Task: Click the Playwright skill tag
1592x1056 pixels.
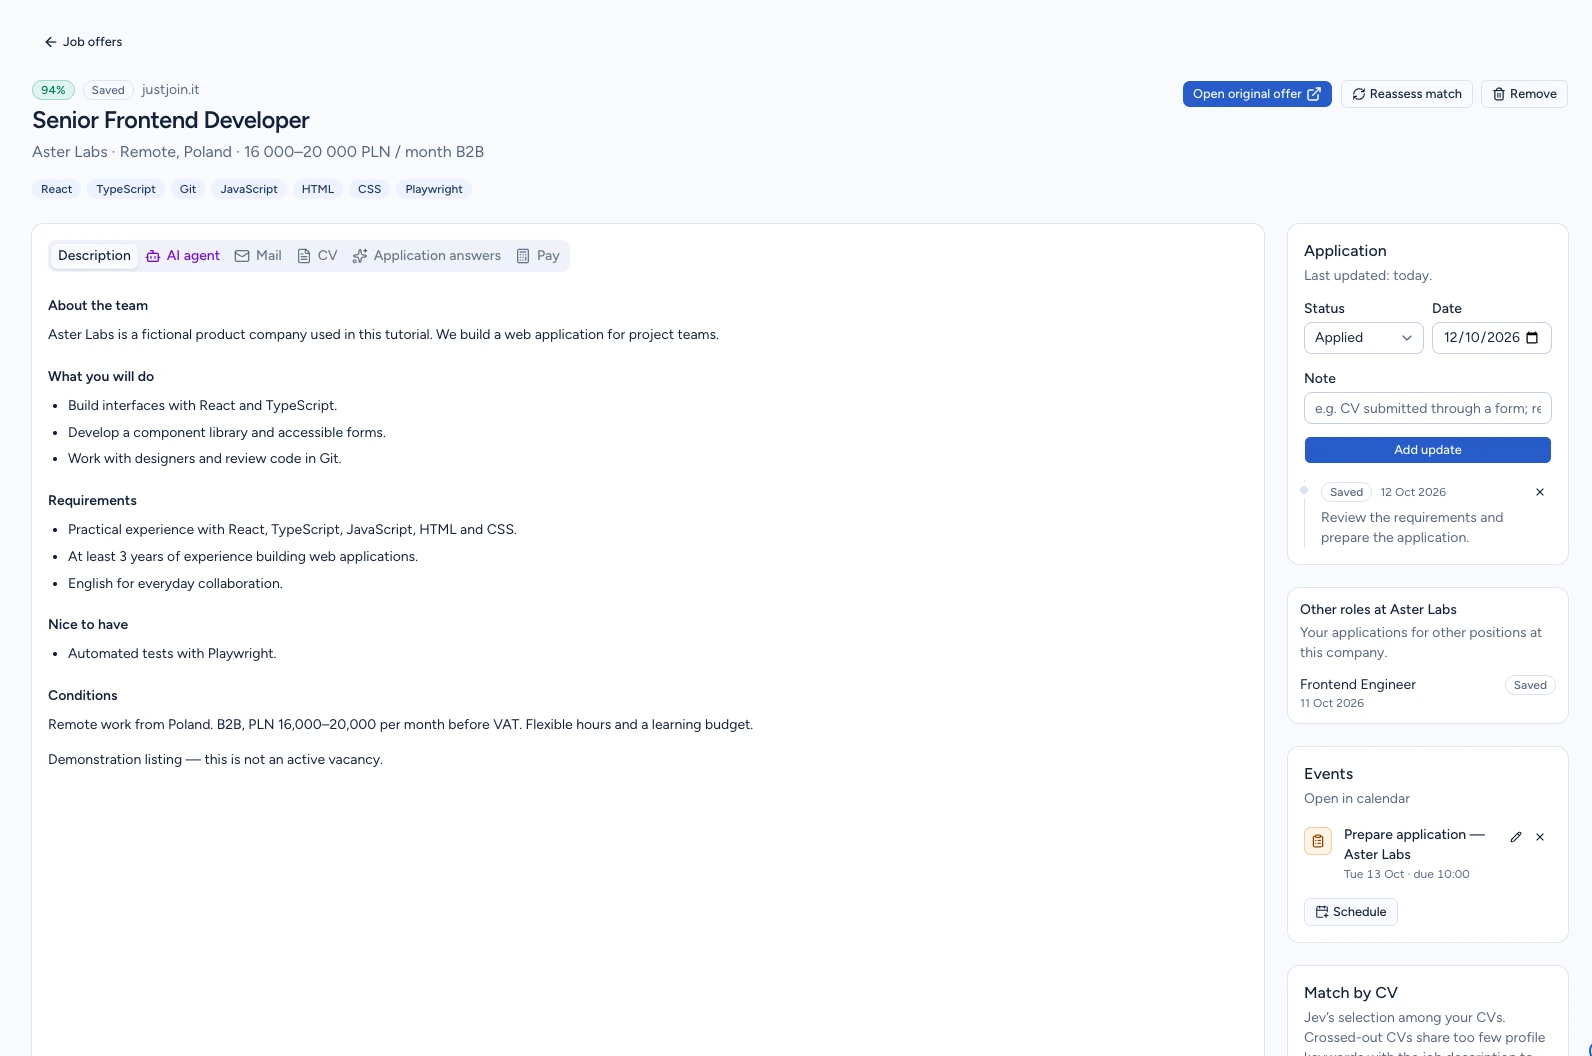Action: pos(434,189)
